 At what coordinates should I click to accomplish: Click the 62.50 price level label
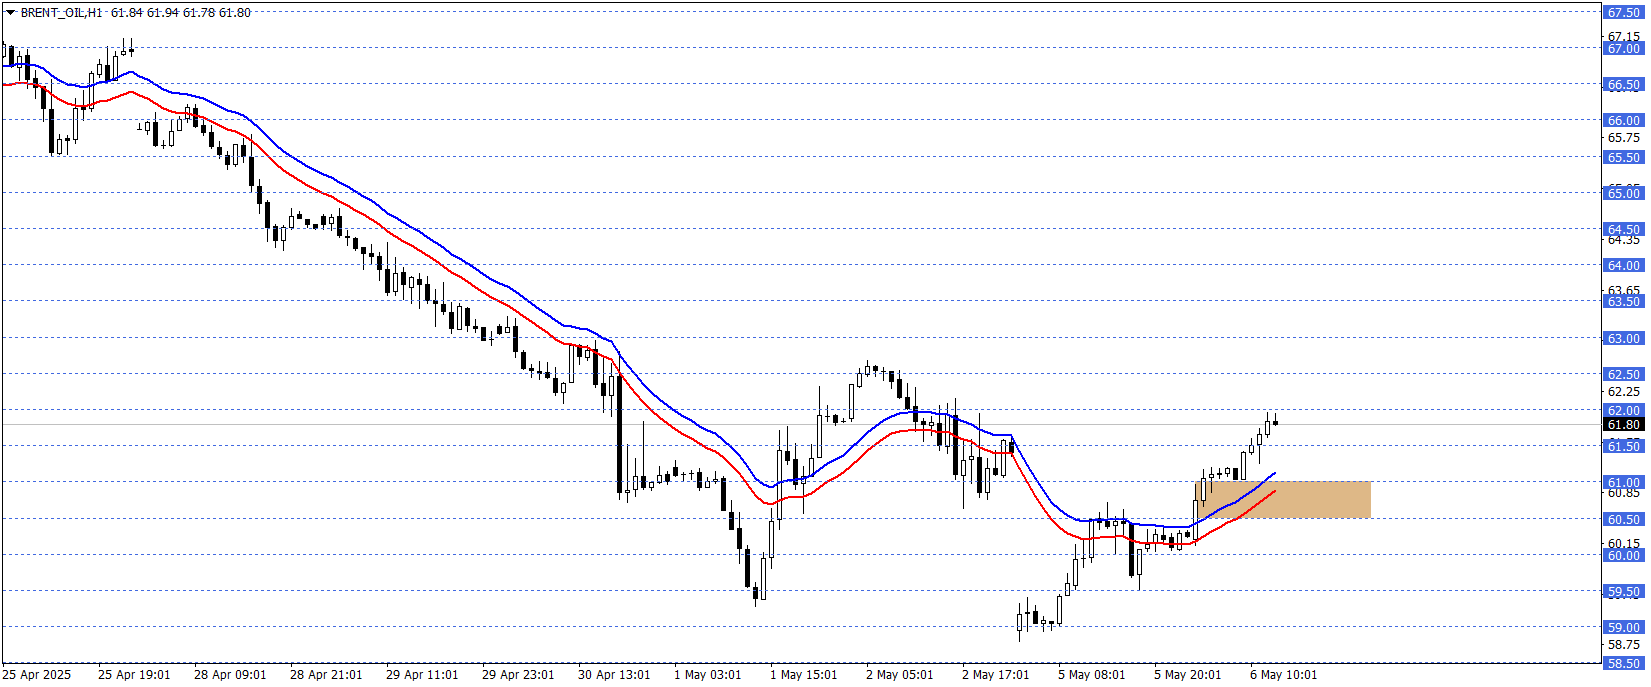tap(1624, 375)
